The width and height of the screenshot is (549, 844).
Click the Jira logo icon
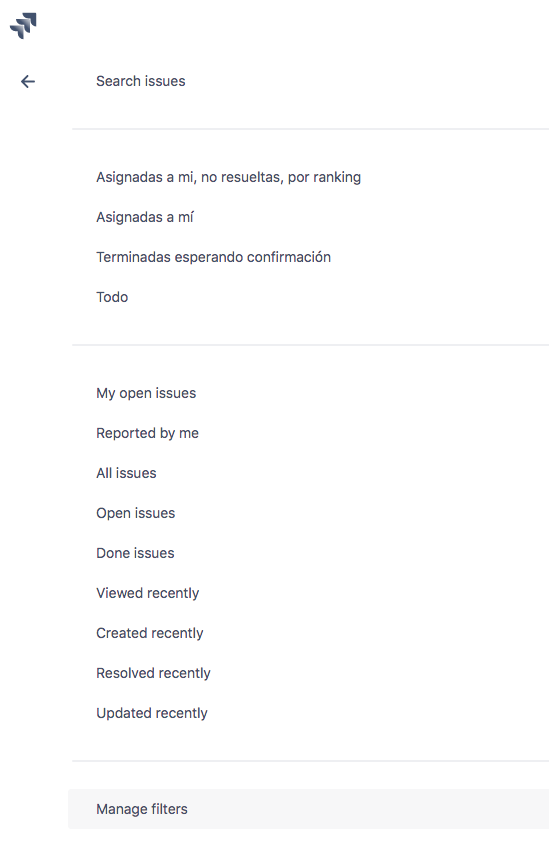pos(23,25)
